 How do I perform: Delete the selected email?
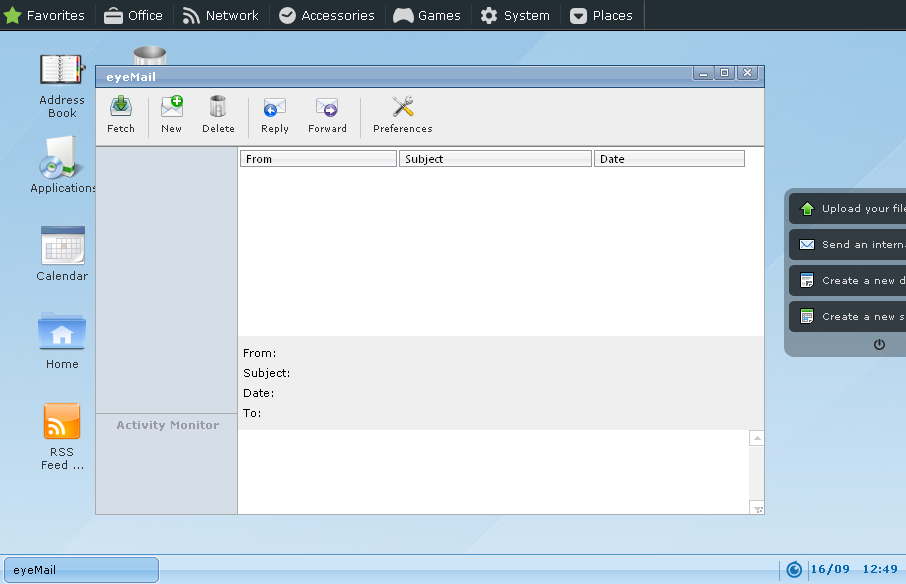pos(218,114)
